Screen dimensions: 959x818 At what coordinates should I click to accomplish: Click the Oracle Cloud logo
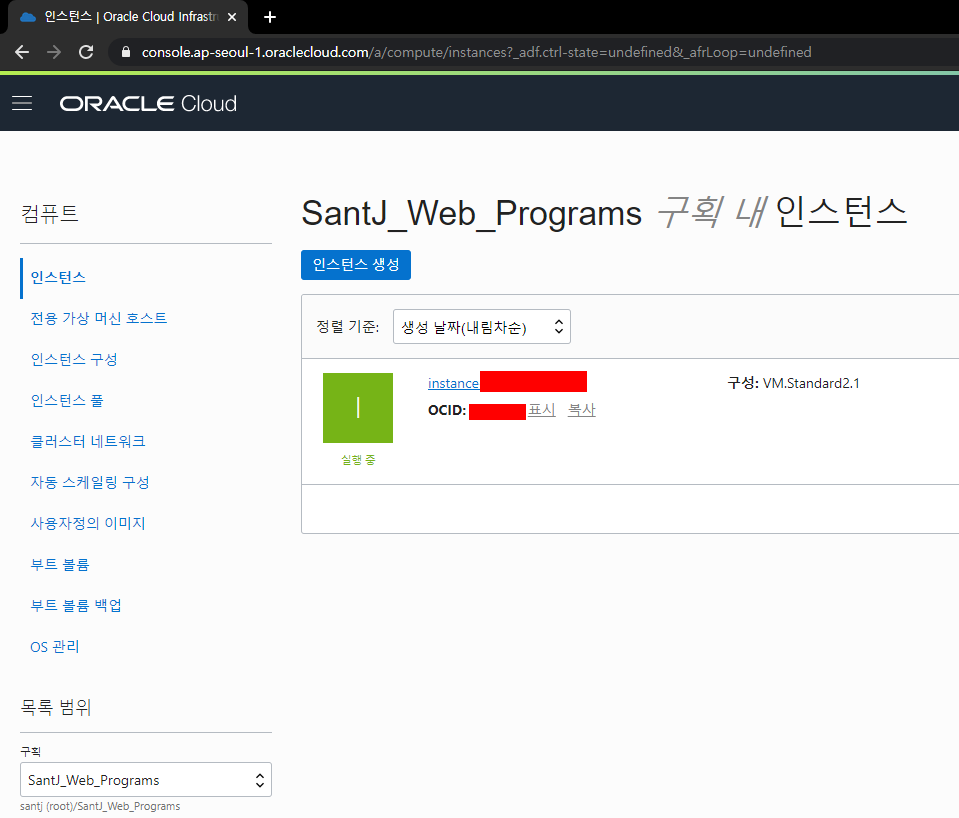148,103
